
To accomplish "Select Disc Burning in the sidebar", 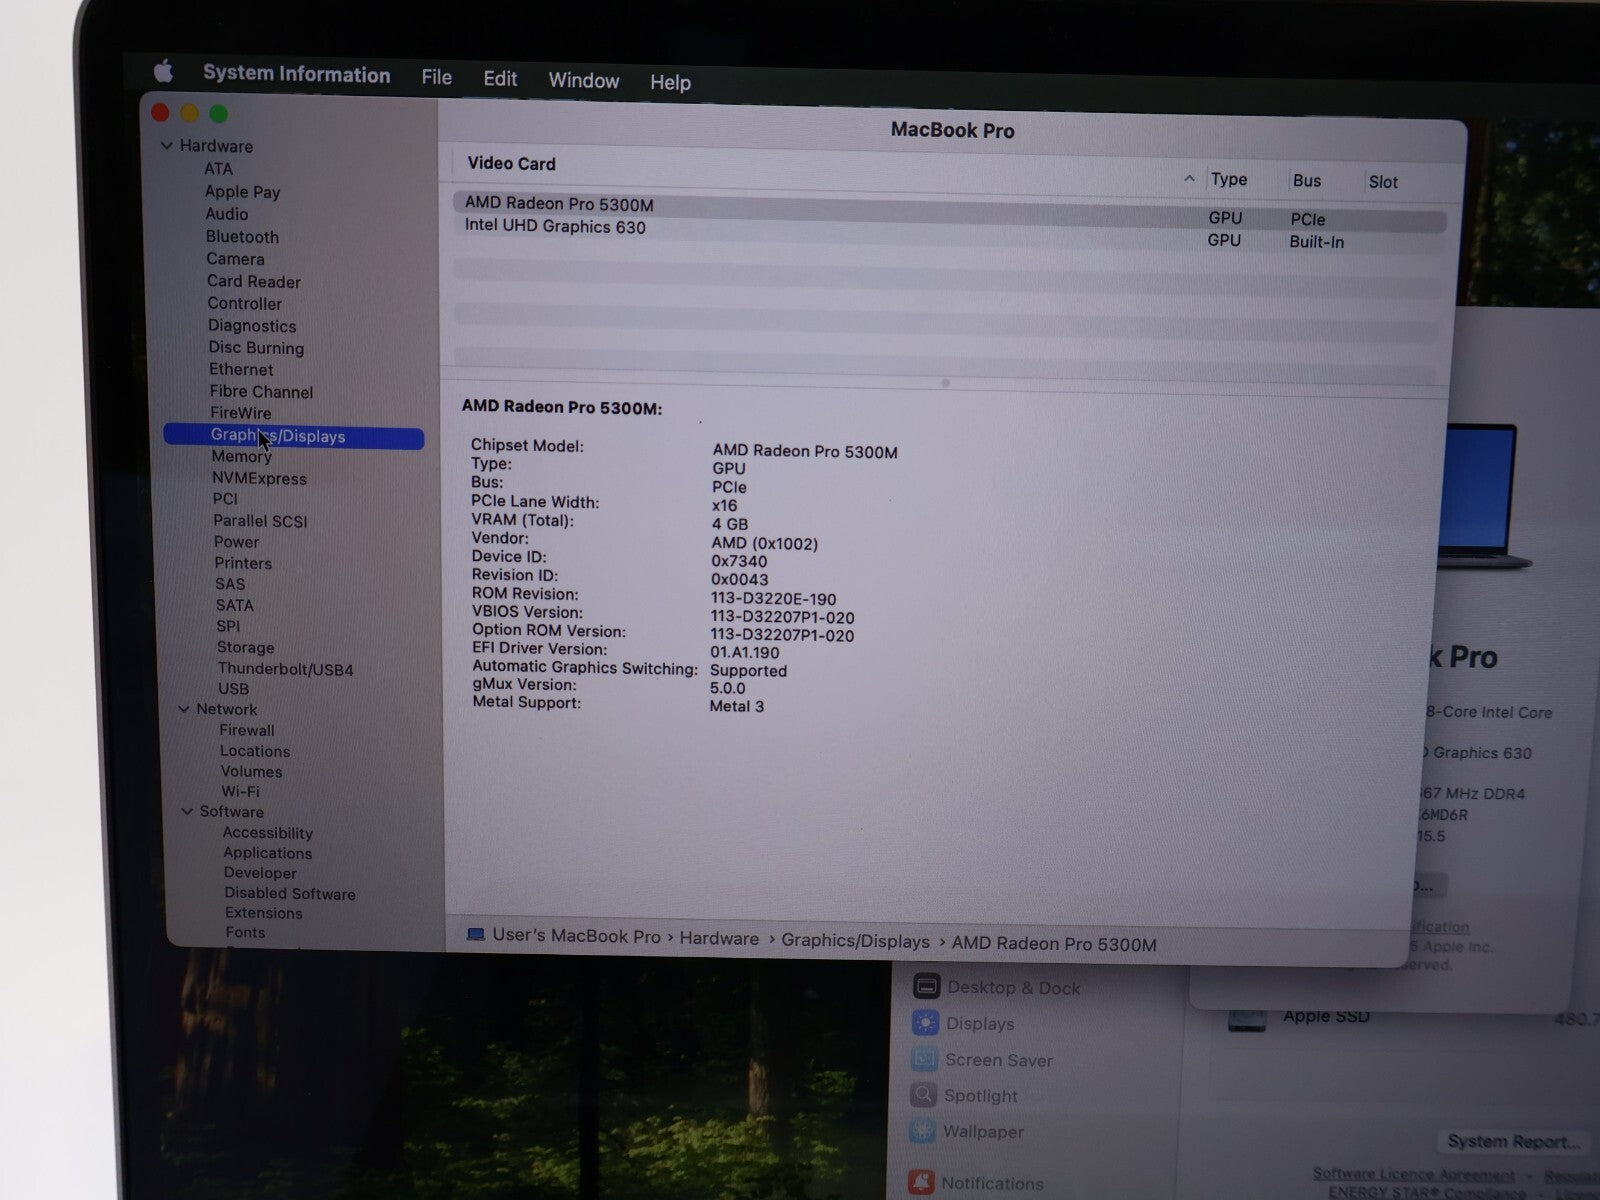I will click(x=256, y=348).
